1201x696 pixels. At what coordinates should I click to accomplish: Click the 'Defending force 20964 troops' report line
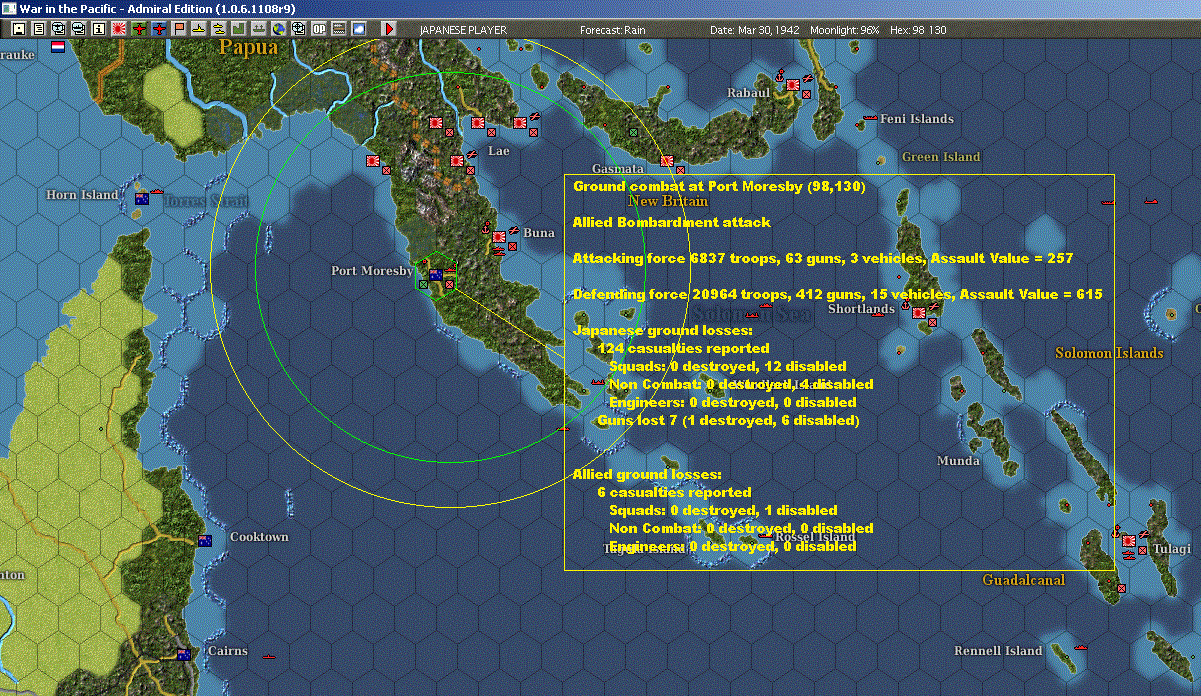pos(838,294)
